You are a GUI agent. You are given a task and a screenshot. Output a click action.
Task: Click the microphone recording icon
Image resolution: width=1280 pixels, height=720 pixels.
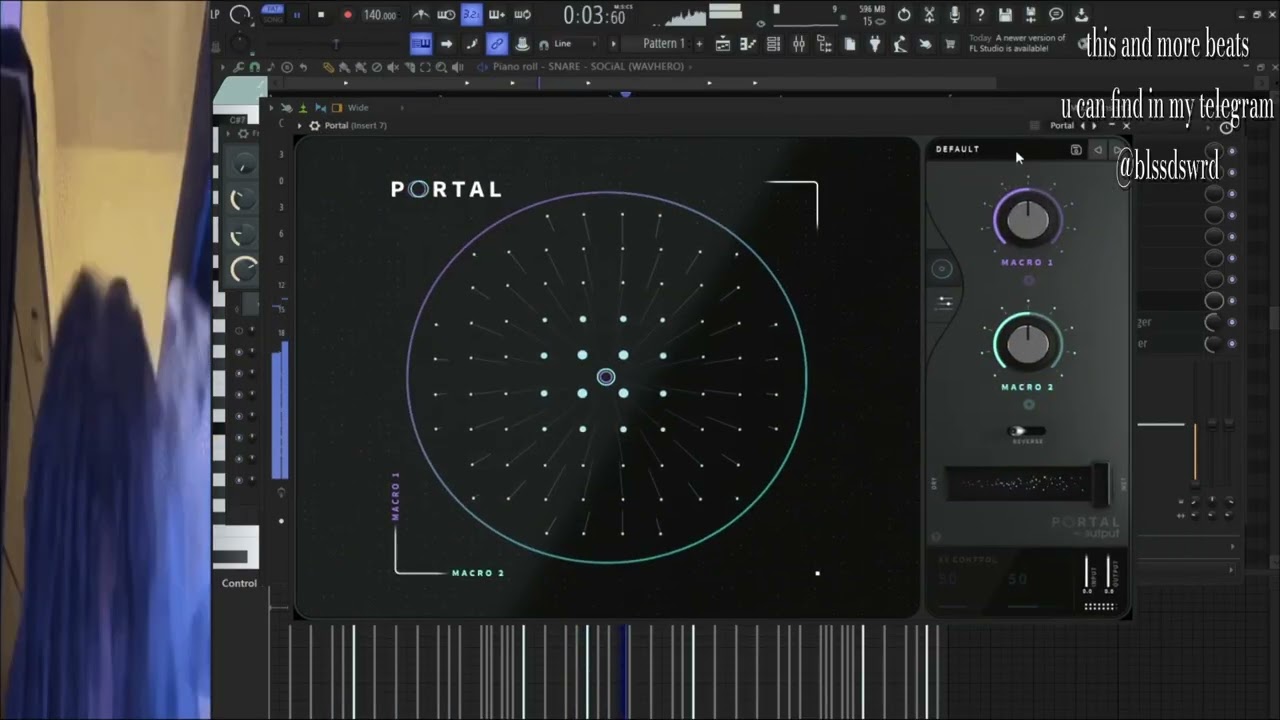pos(954,15)
